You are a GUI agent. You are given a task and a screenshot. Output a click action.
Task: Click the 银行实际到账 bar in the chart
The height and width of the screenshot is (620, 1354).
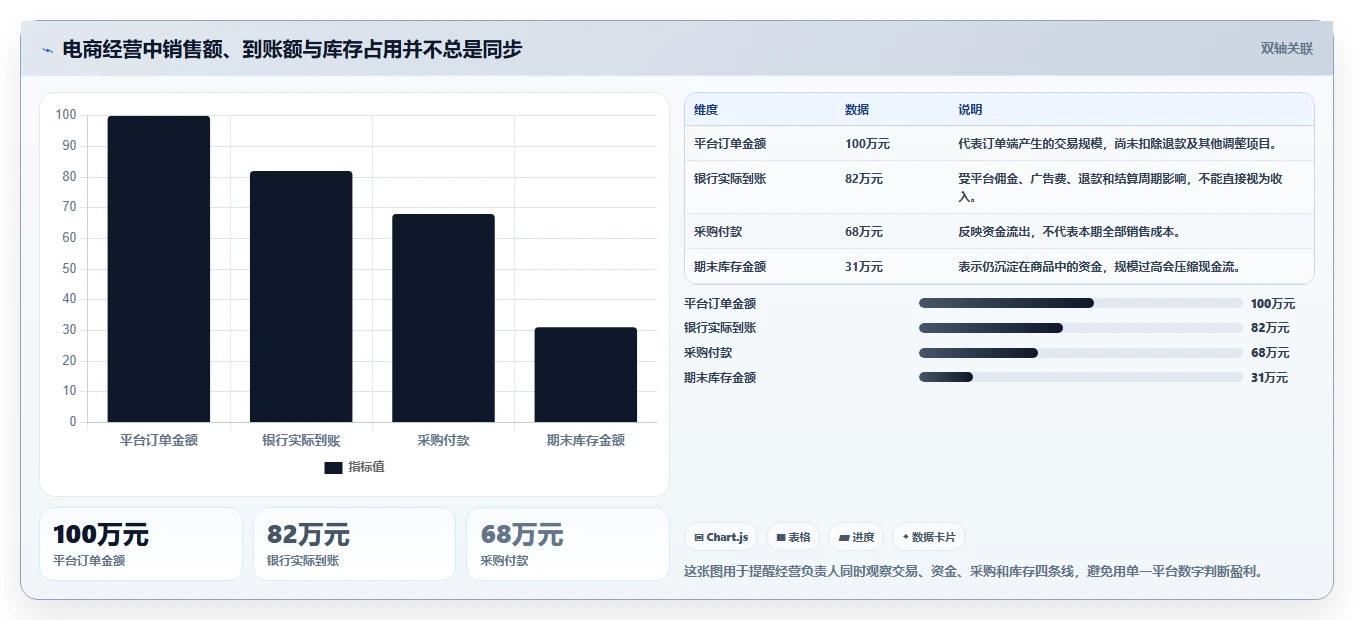pos(301,297)
